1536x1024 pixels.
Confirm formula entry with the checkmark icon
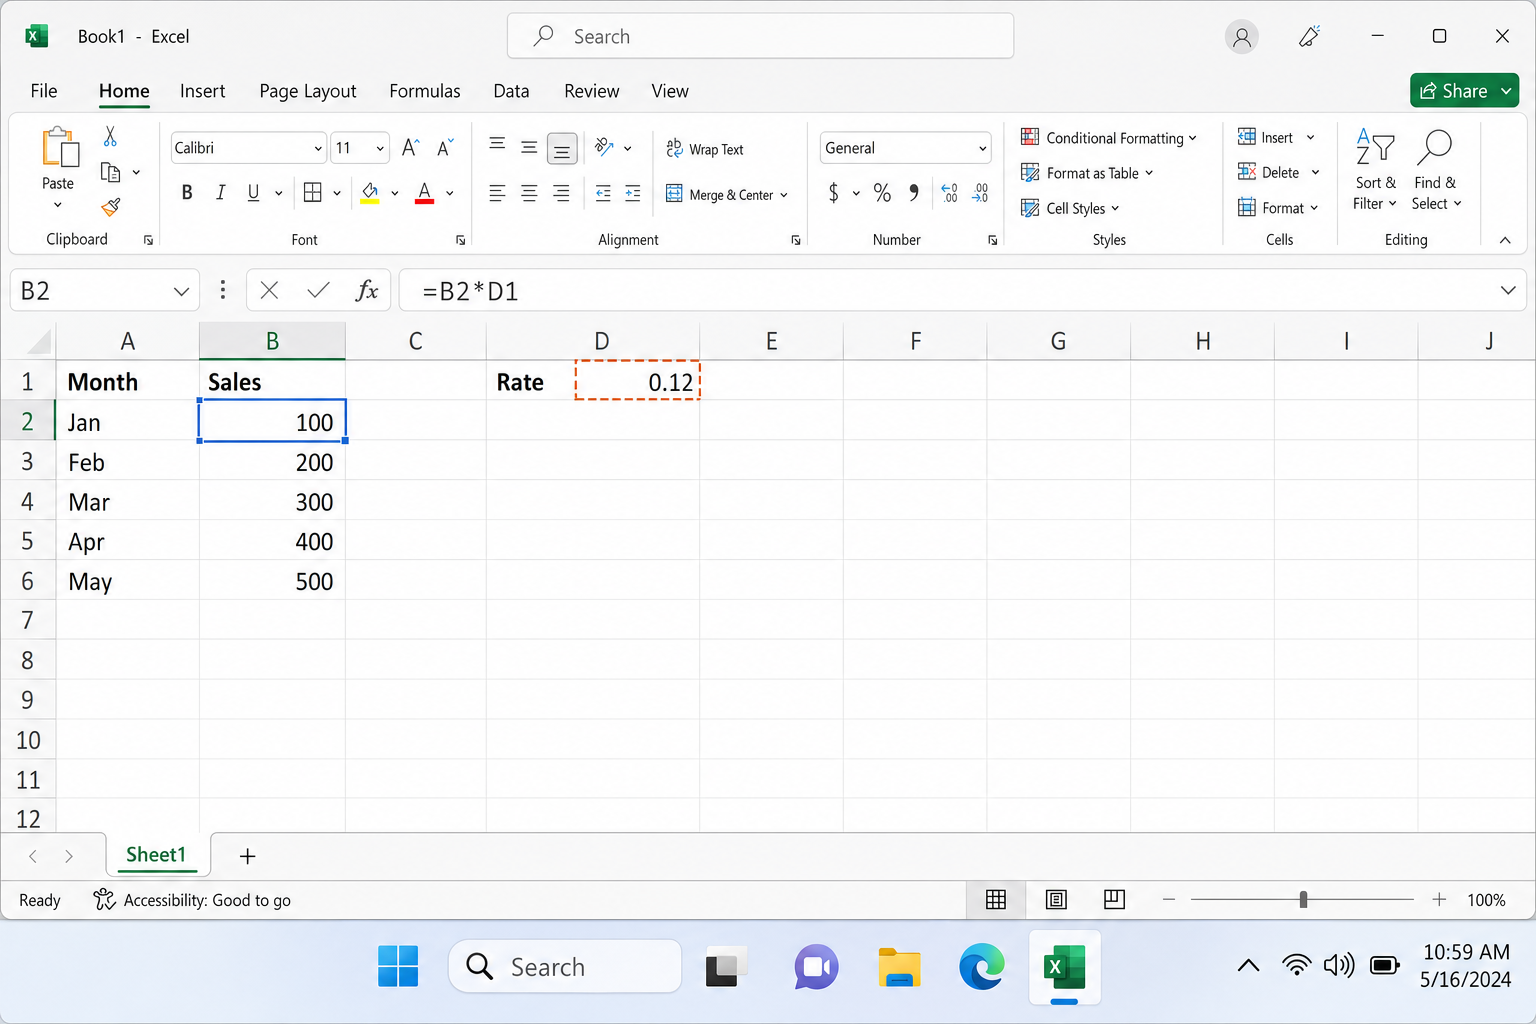(x=318, y=290)
